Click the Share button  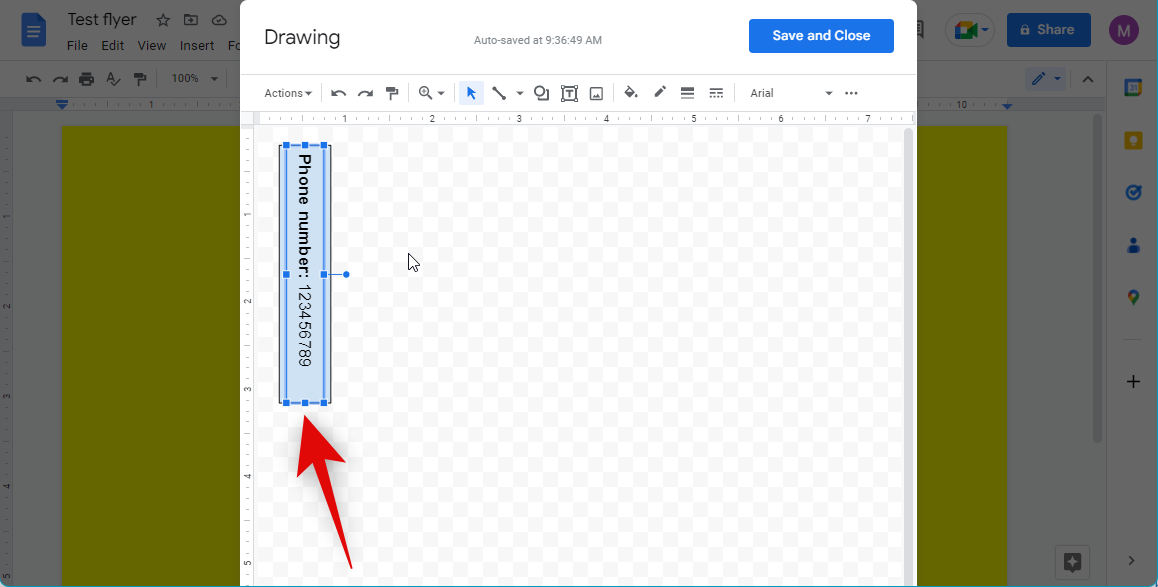point(1048,30)
